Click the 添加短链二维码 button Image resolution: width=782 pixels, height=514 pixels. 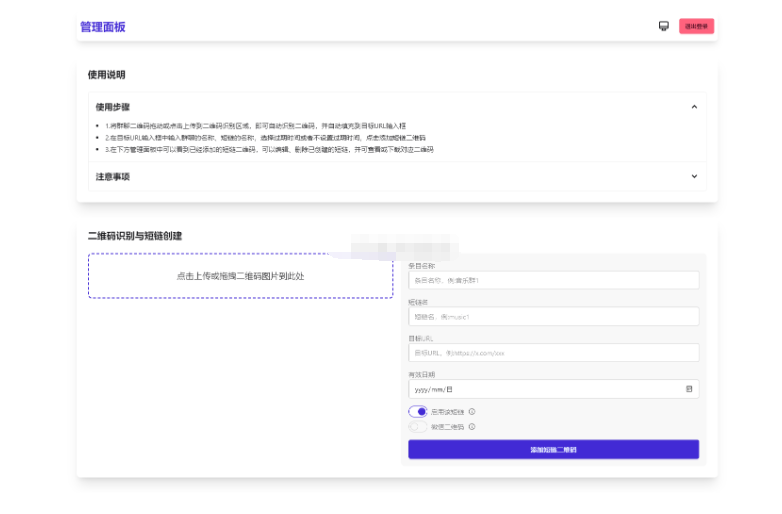click(553, 450)
